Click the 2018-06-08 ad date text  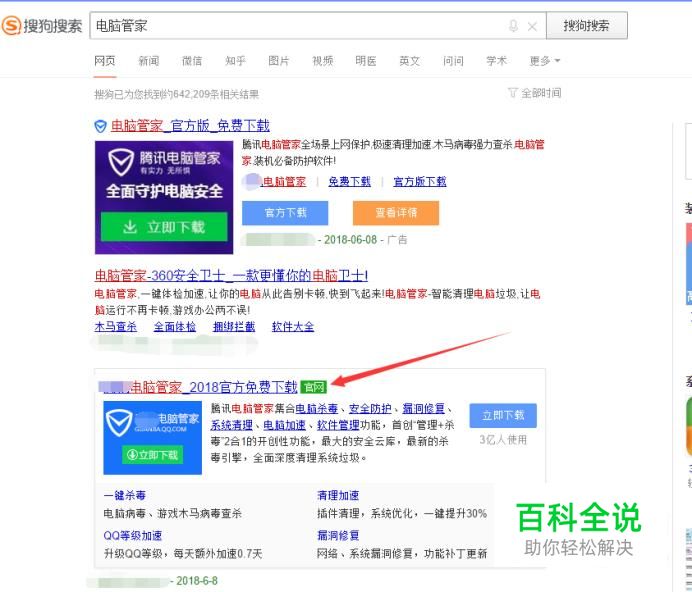[x=350, y=240]
